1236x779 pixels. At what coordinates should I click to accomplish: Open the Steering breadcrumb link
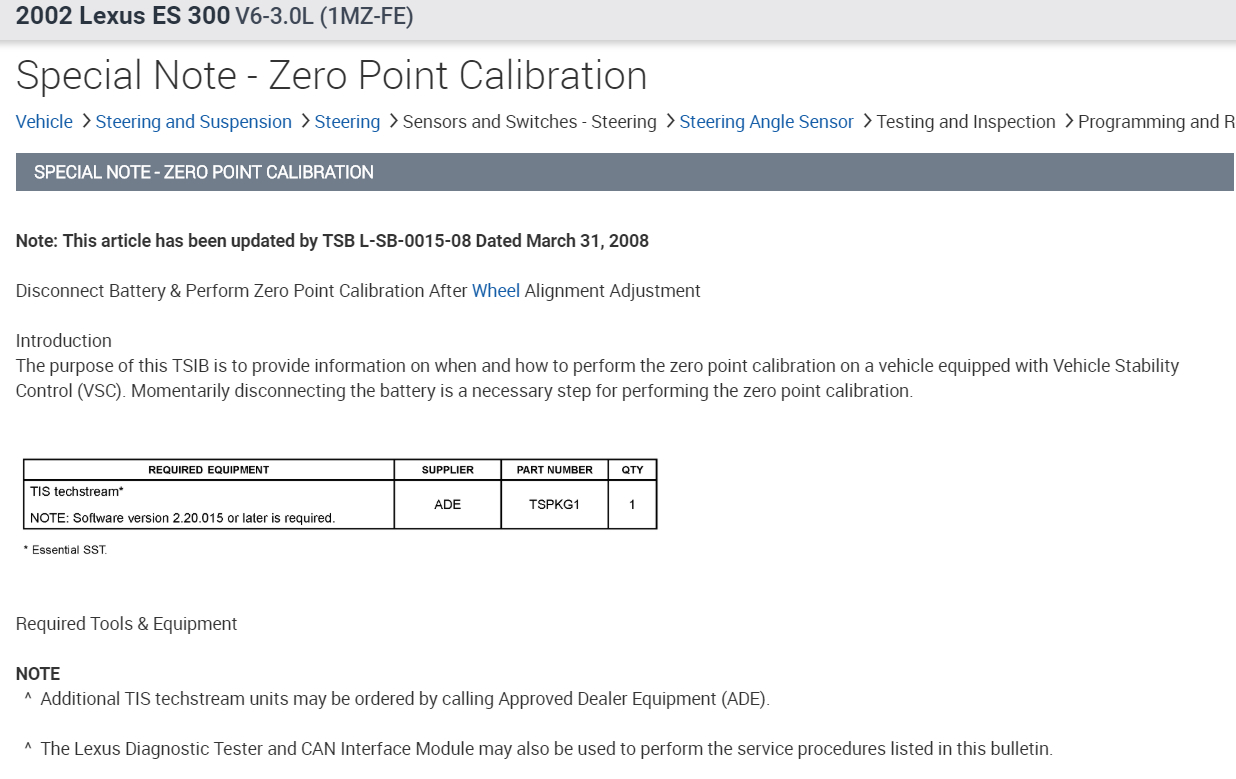click(x=347, y=122)
